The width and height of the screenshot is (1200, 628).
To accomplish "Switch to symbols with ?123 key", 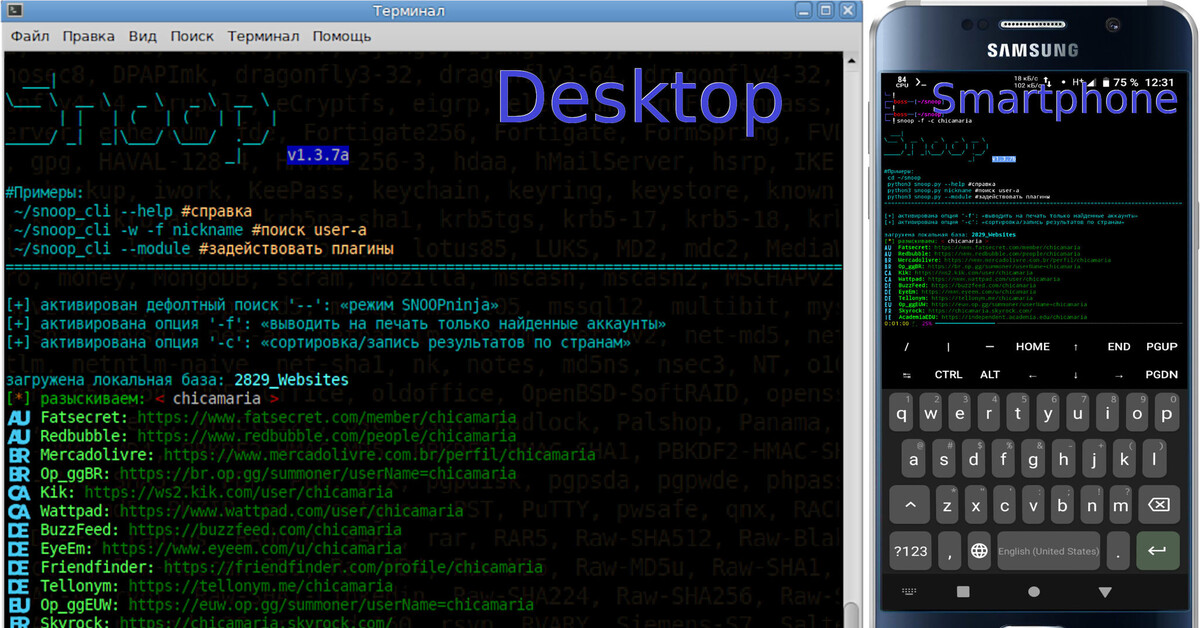I will 911,551.
